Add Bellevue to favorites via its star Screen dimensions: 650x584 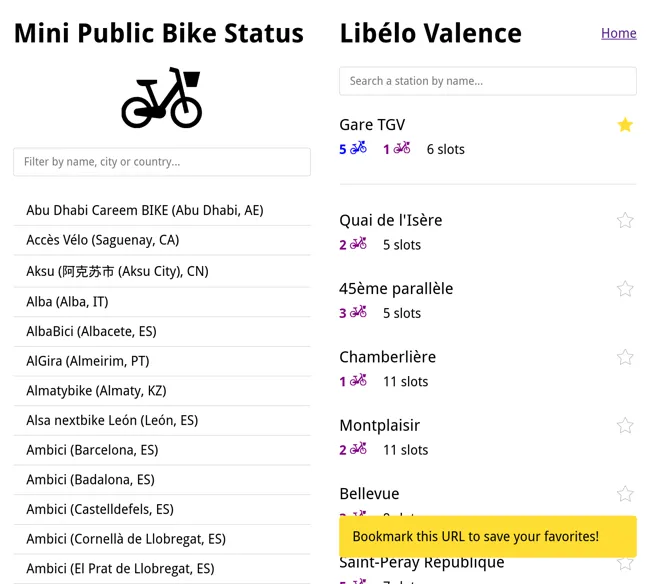[x=625, y=494]
